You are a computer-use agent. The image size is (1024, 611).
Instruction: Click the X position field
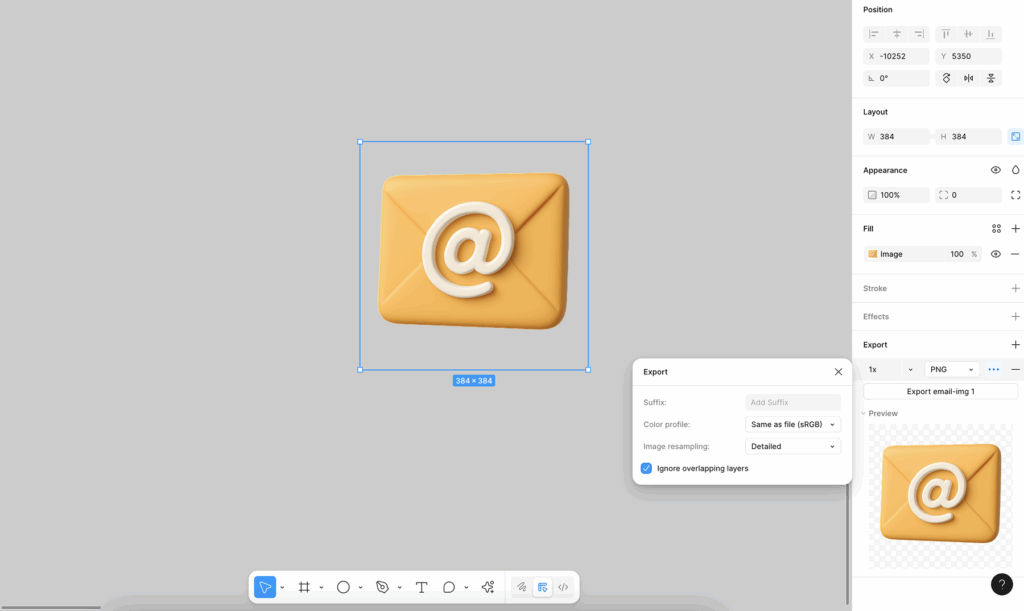click(897, 56)
